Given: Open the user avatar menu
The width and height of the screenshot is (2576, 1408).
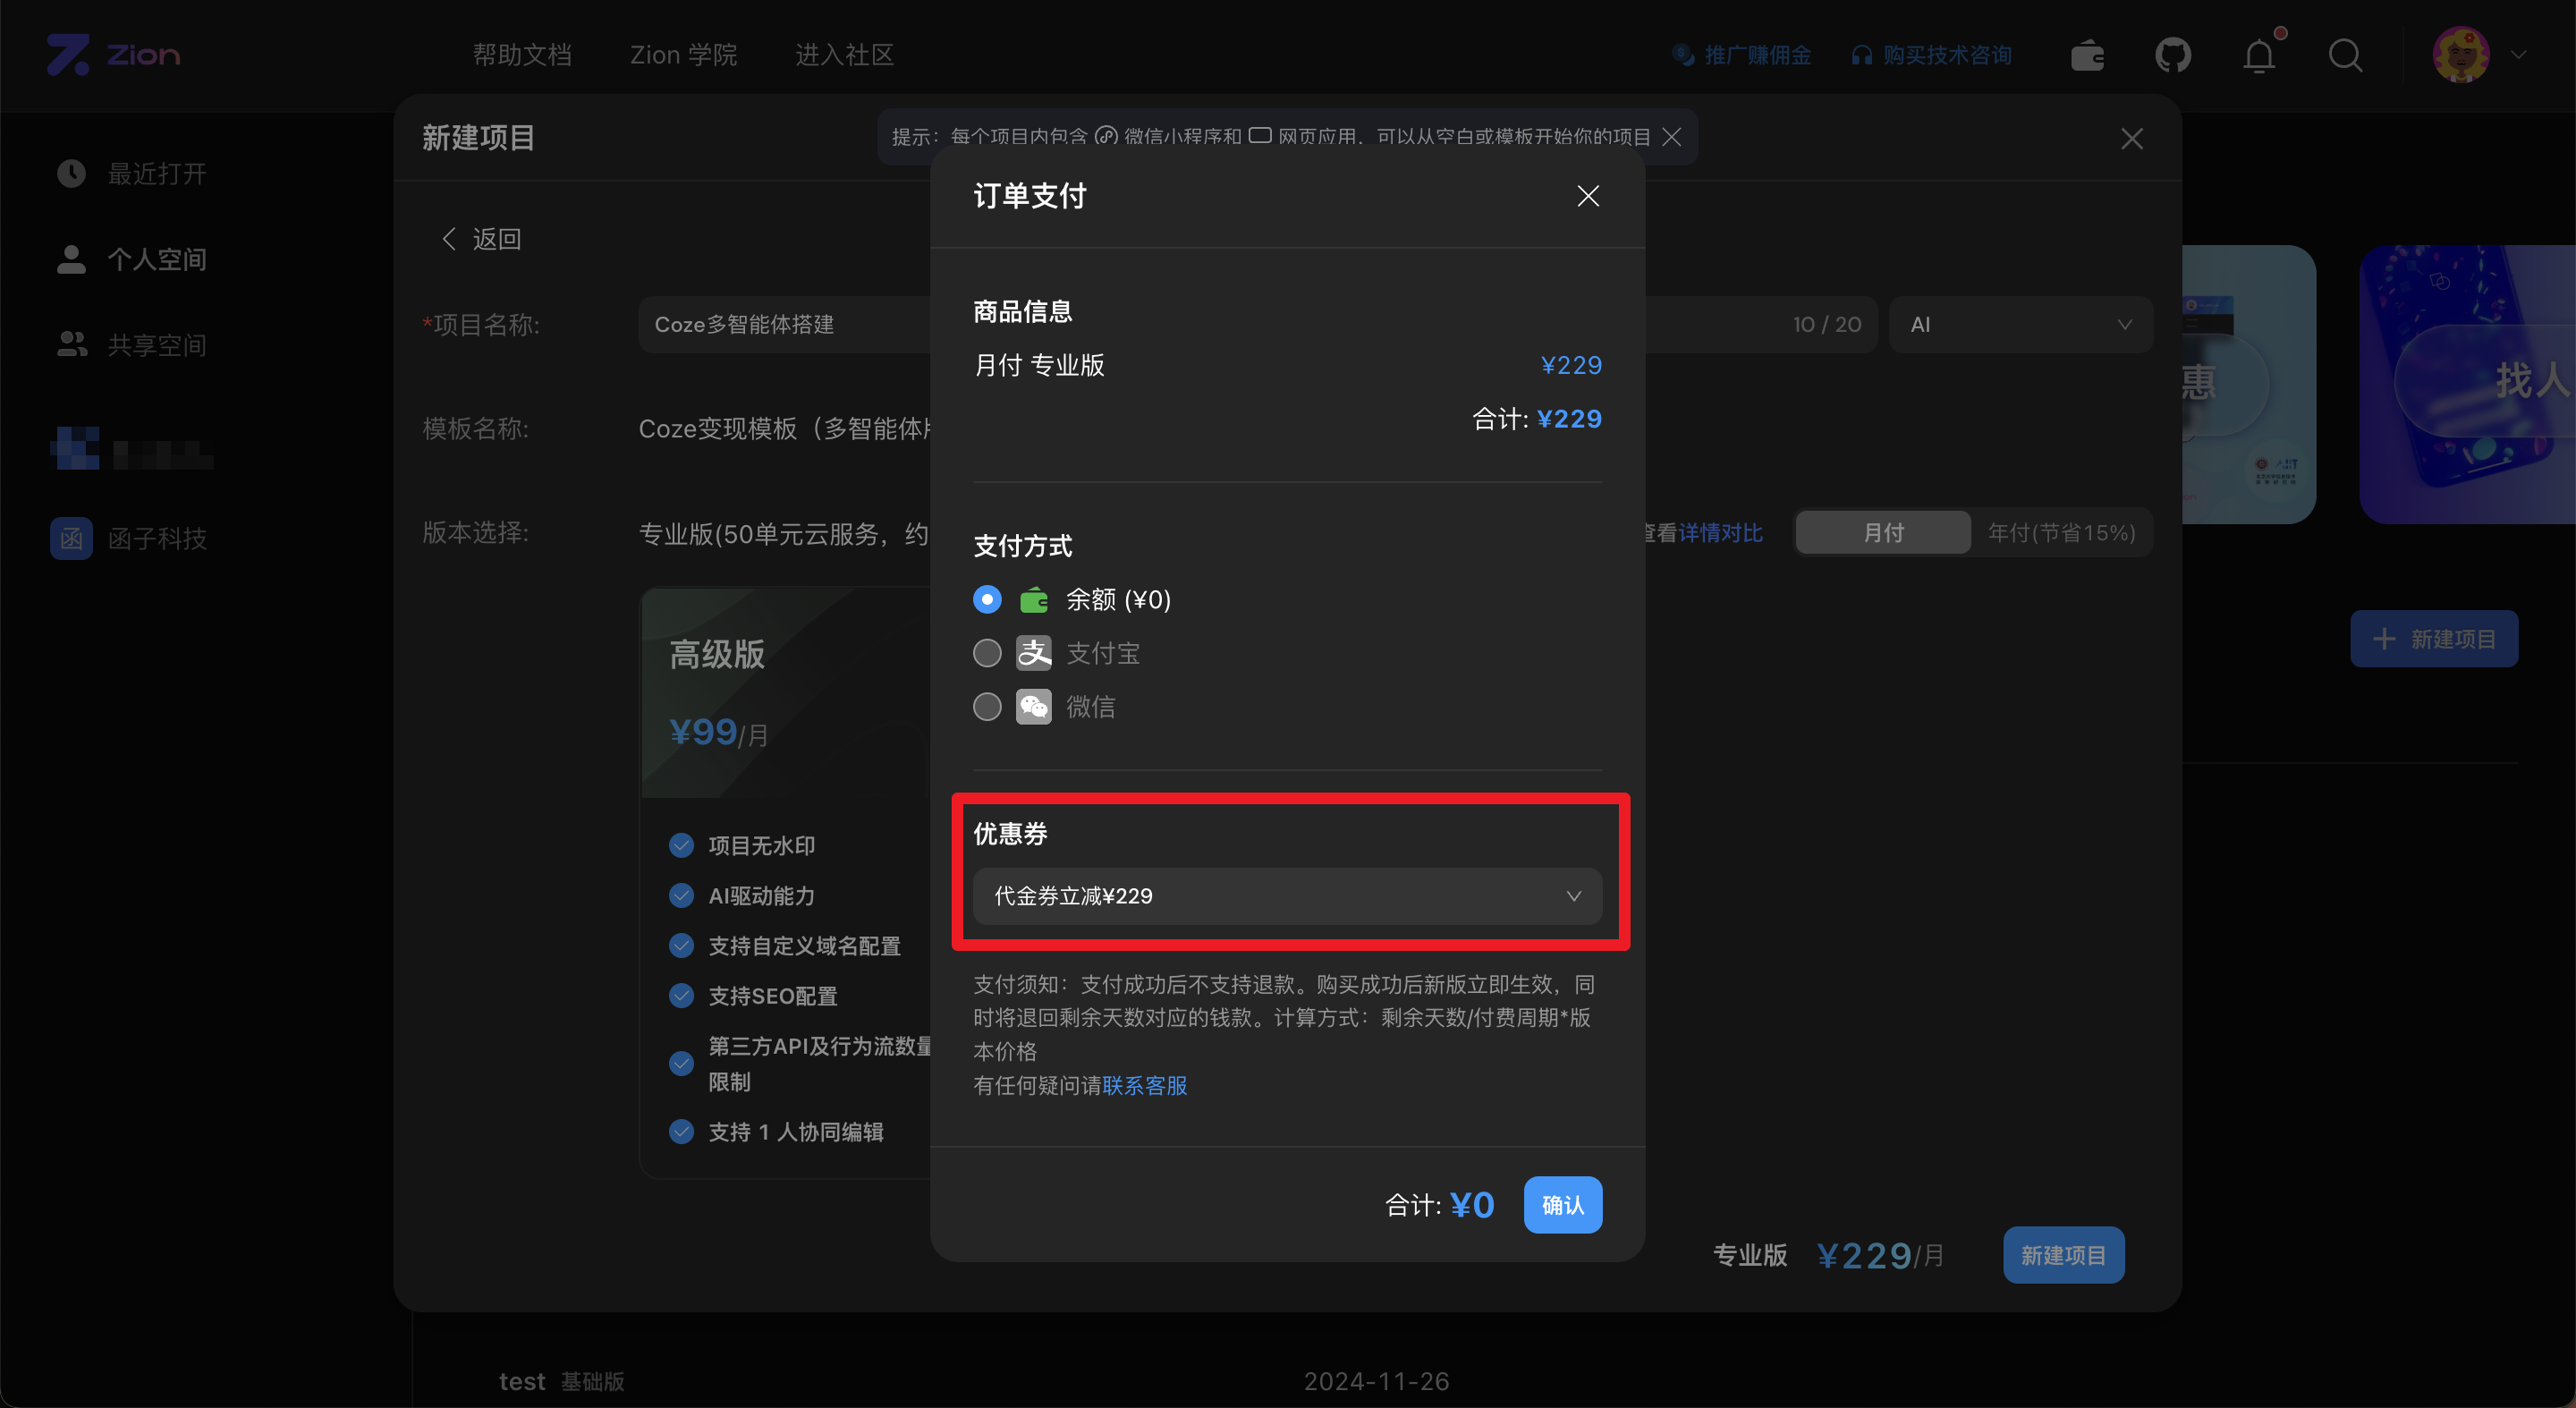Looking at the screenshot, I should click(2461, 55).
